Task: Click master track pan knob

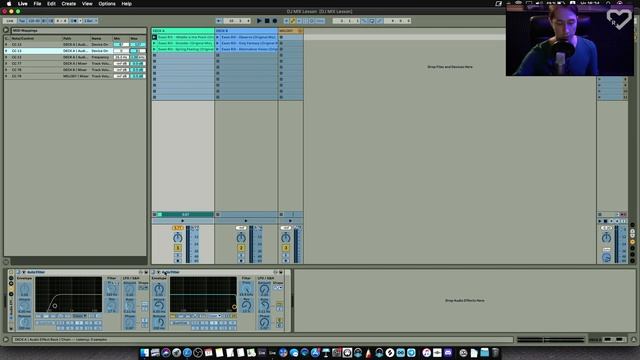Action: pos(607,238)
